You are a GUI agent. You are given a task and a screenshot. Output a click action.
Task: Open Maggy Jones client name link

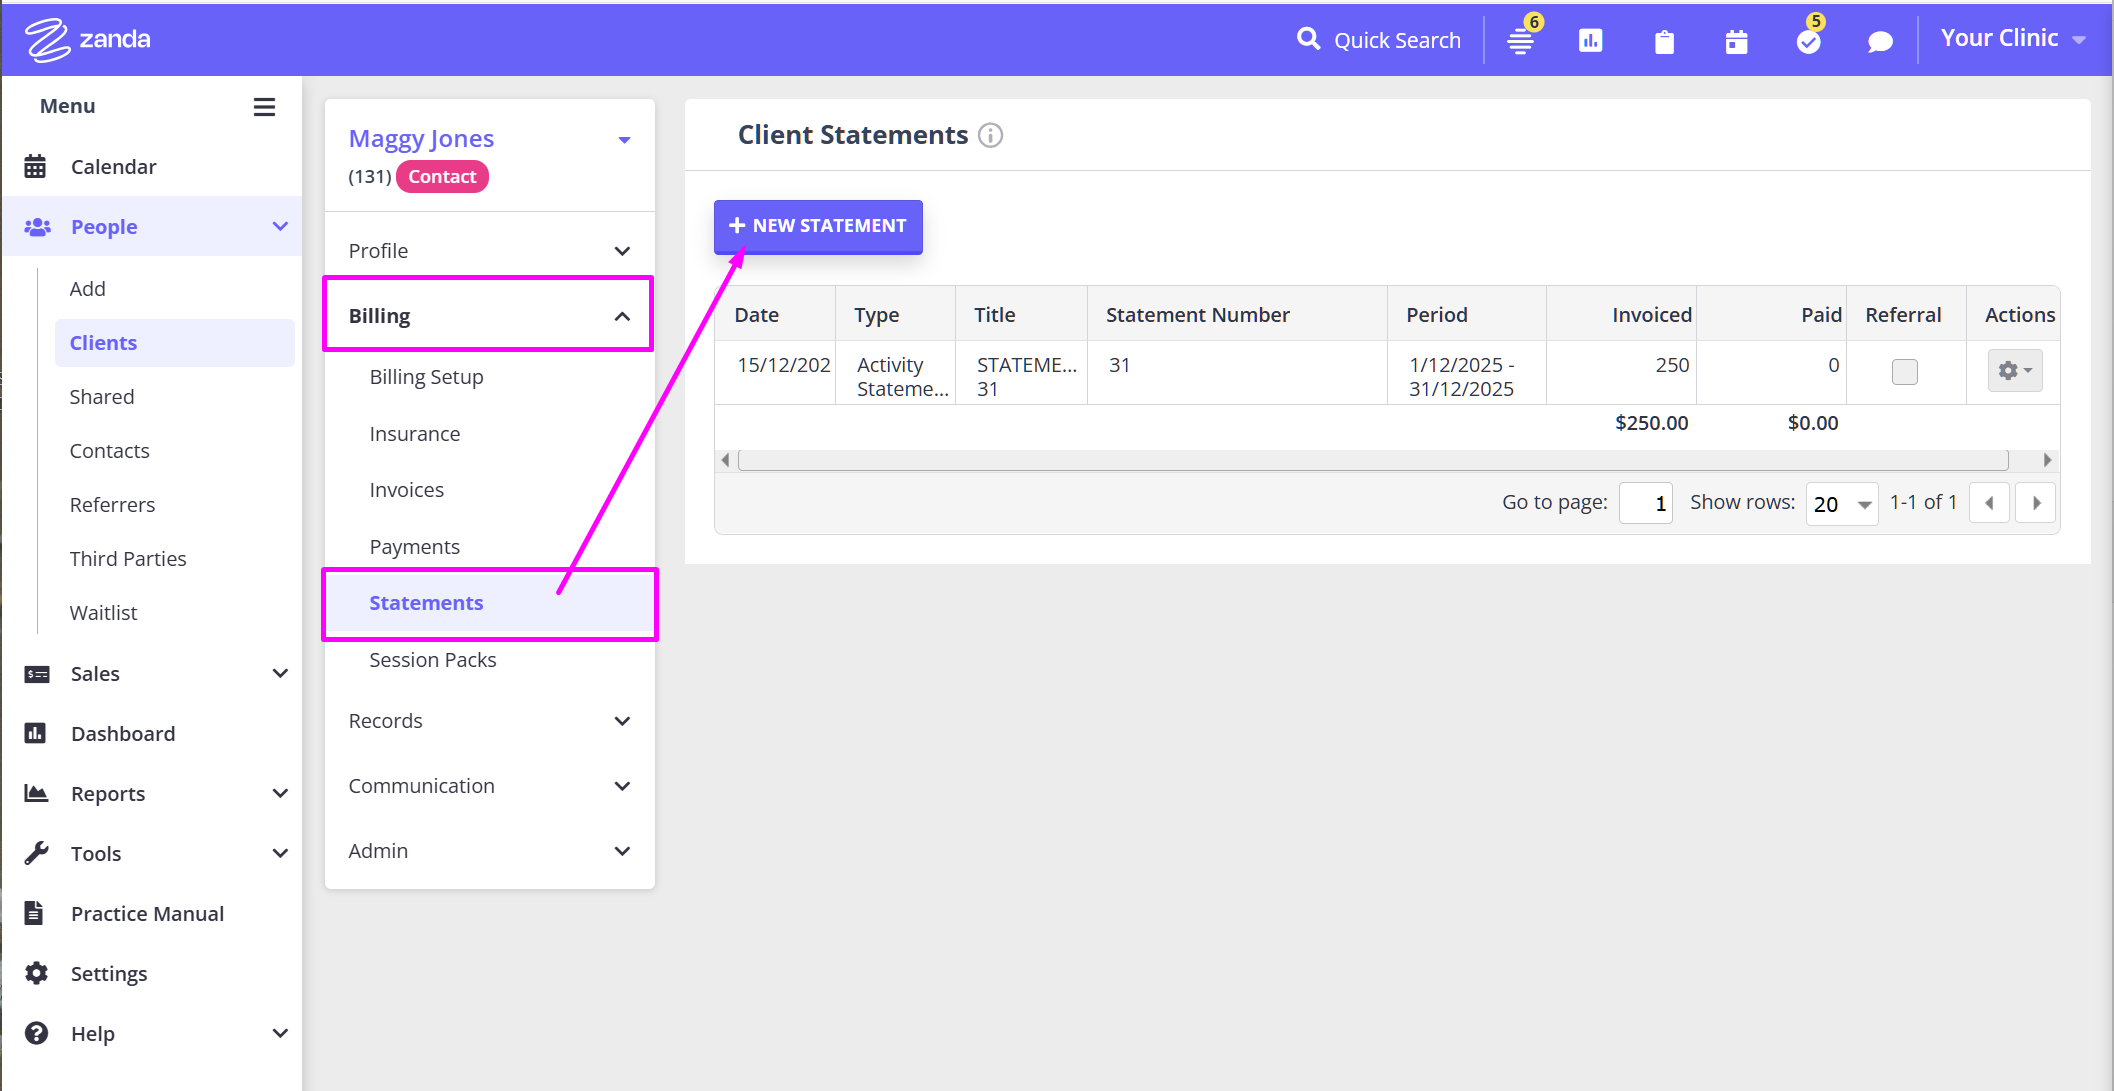[421, 138]
